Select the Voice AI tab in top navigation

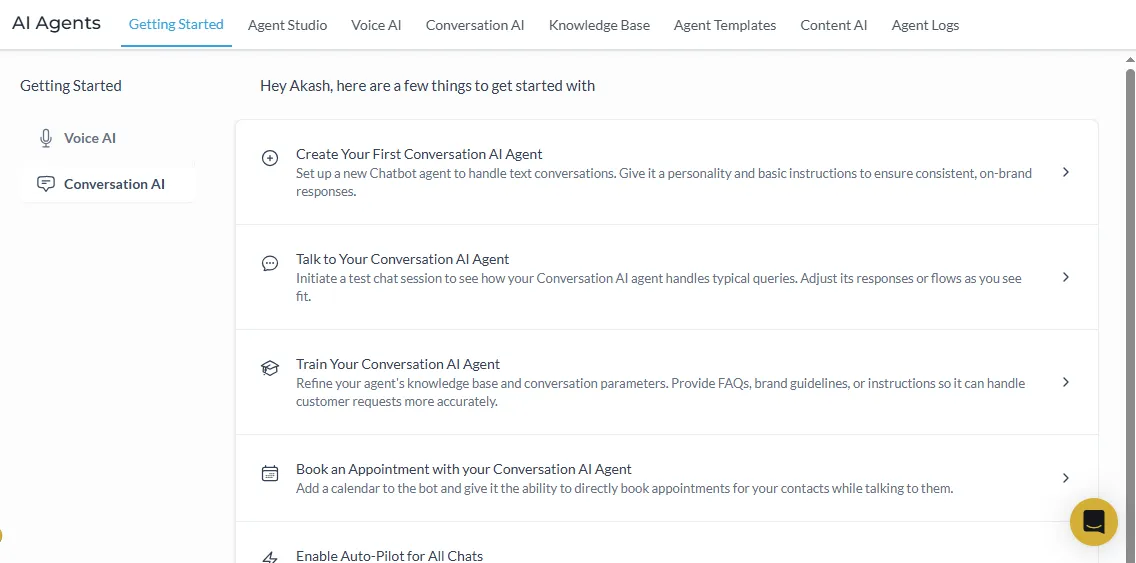pyautogui.click(x=376, y=25)
